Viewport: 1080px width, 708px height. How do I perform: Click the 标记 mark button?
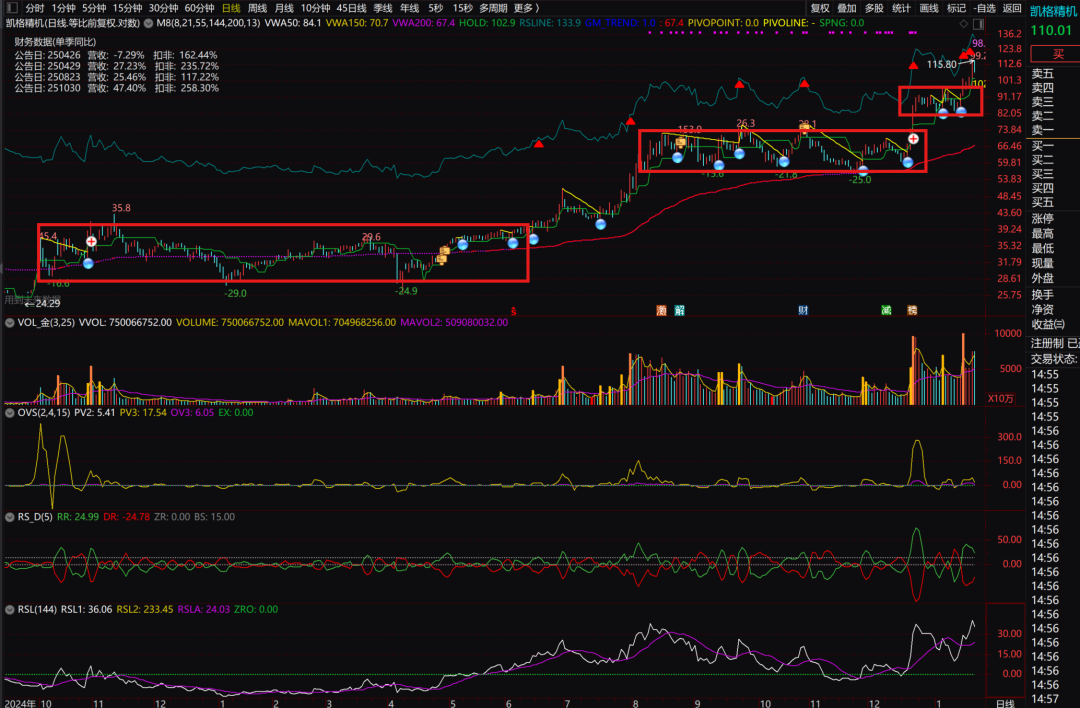pos(956,8)
